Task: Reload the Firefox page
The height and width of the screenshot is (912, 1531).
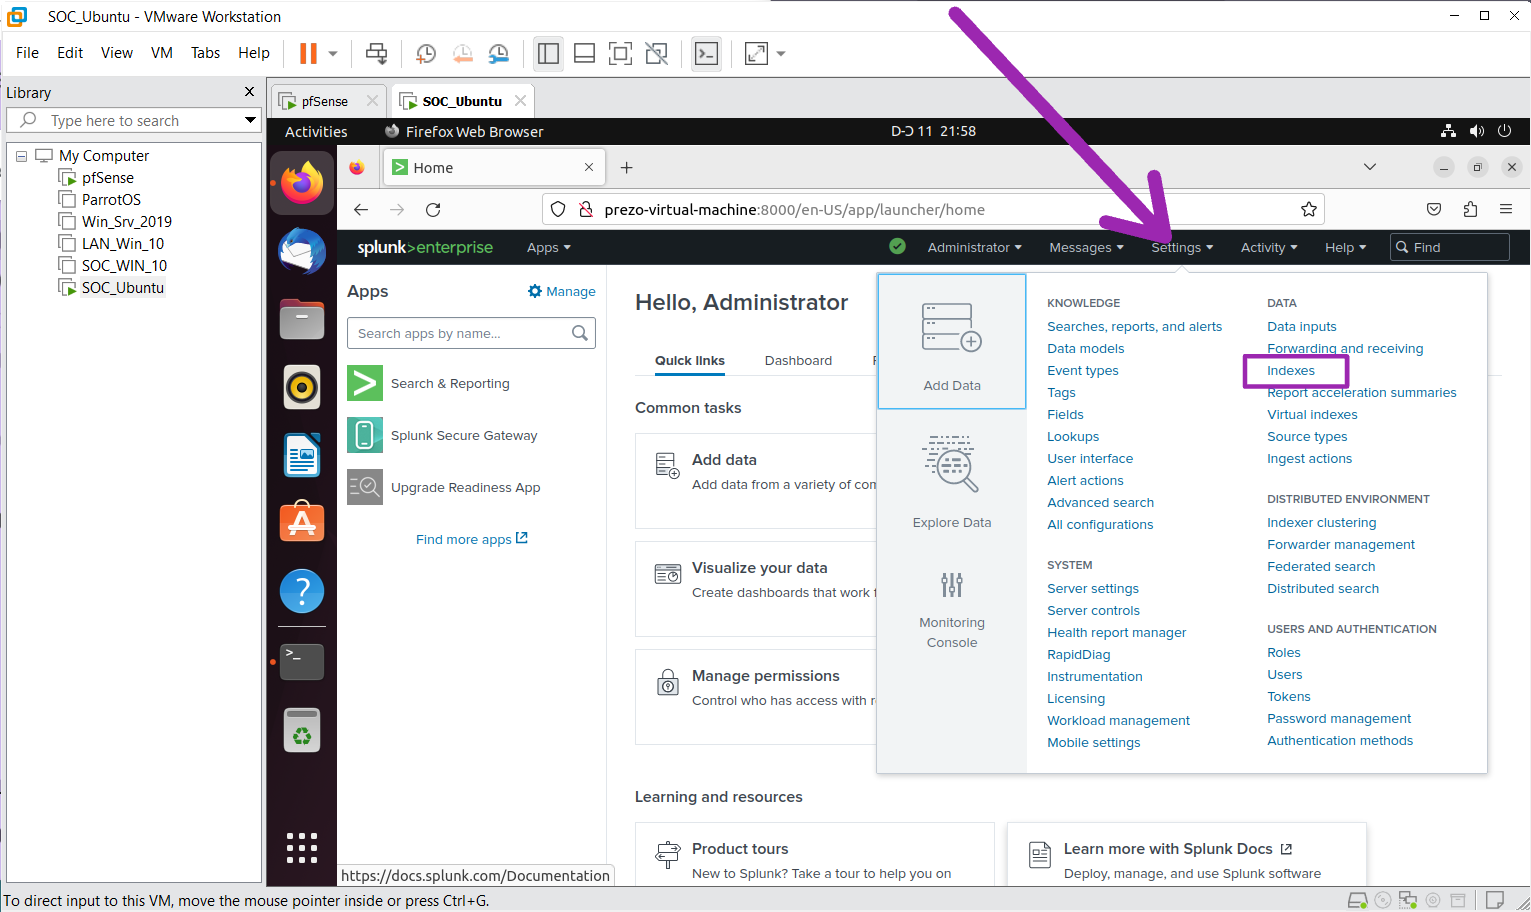Action: tap(433, 209)
